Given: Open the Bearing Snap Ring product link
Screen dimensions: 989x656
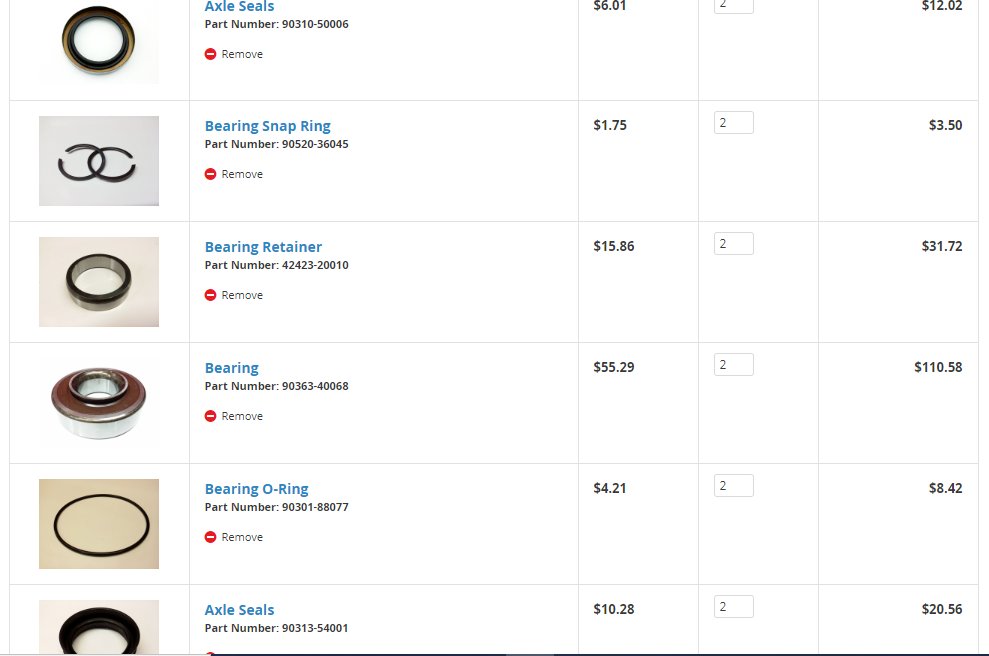Looking at the screenshot, I should click(x=267, y=126).
